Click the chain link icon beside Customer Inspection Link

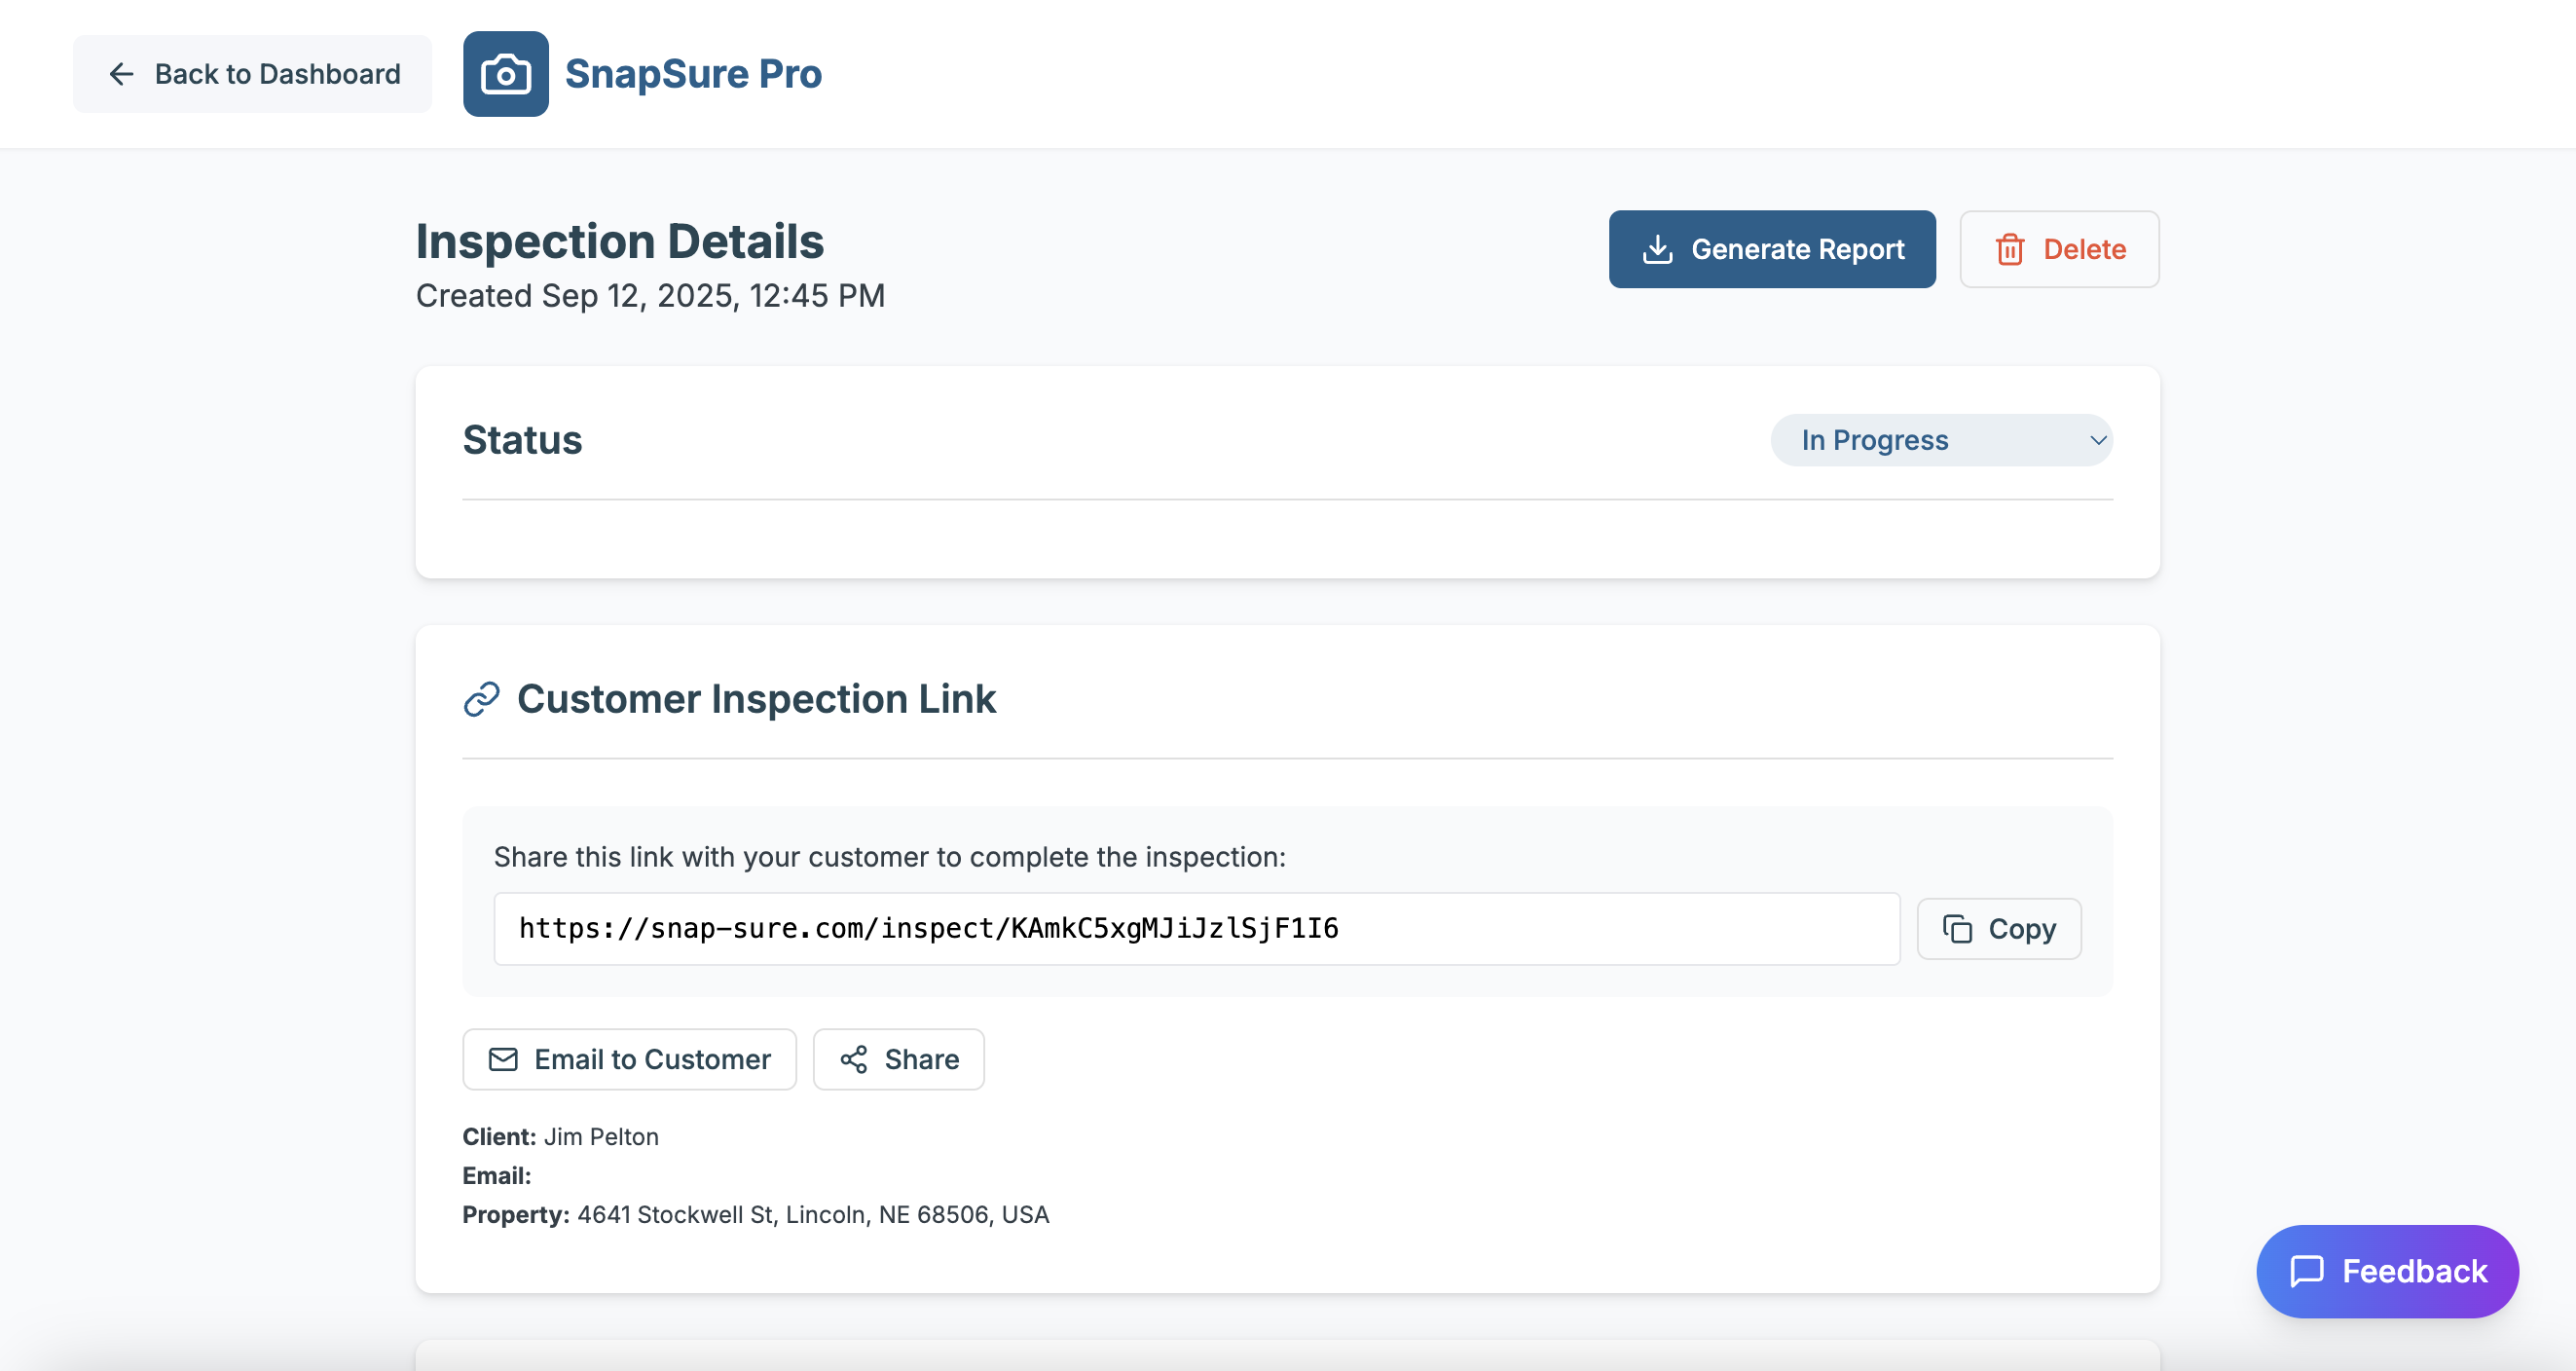(x=481, y=699)
